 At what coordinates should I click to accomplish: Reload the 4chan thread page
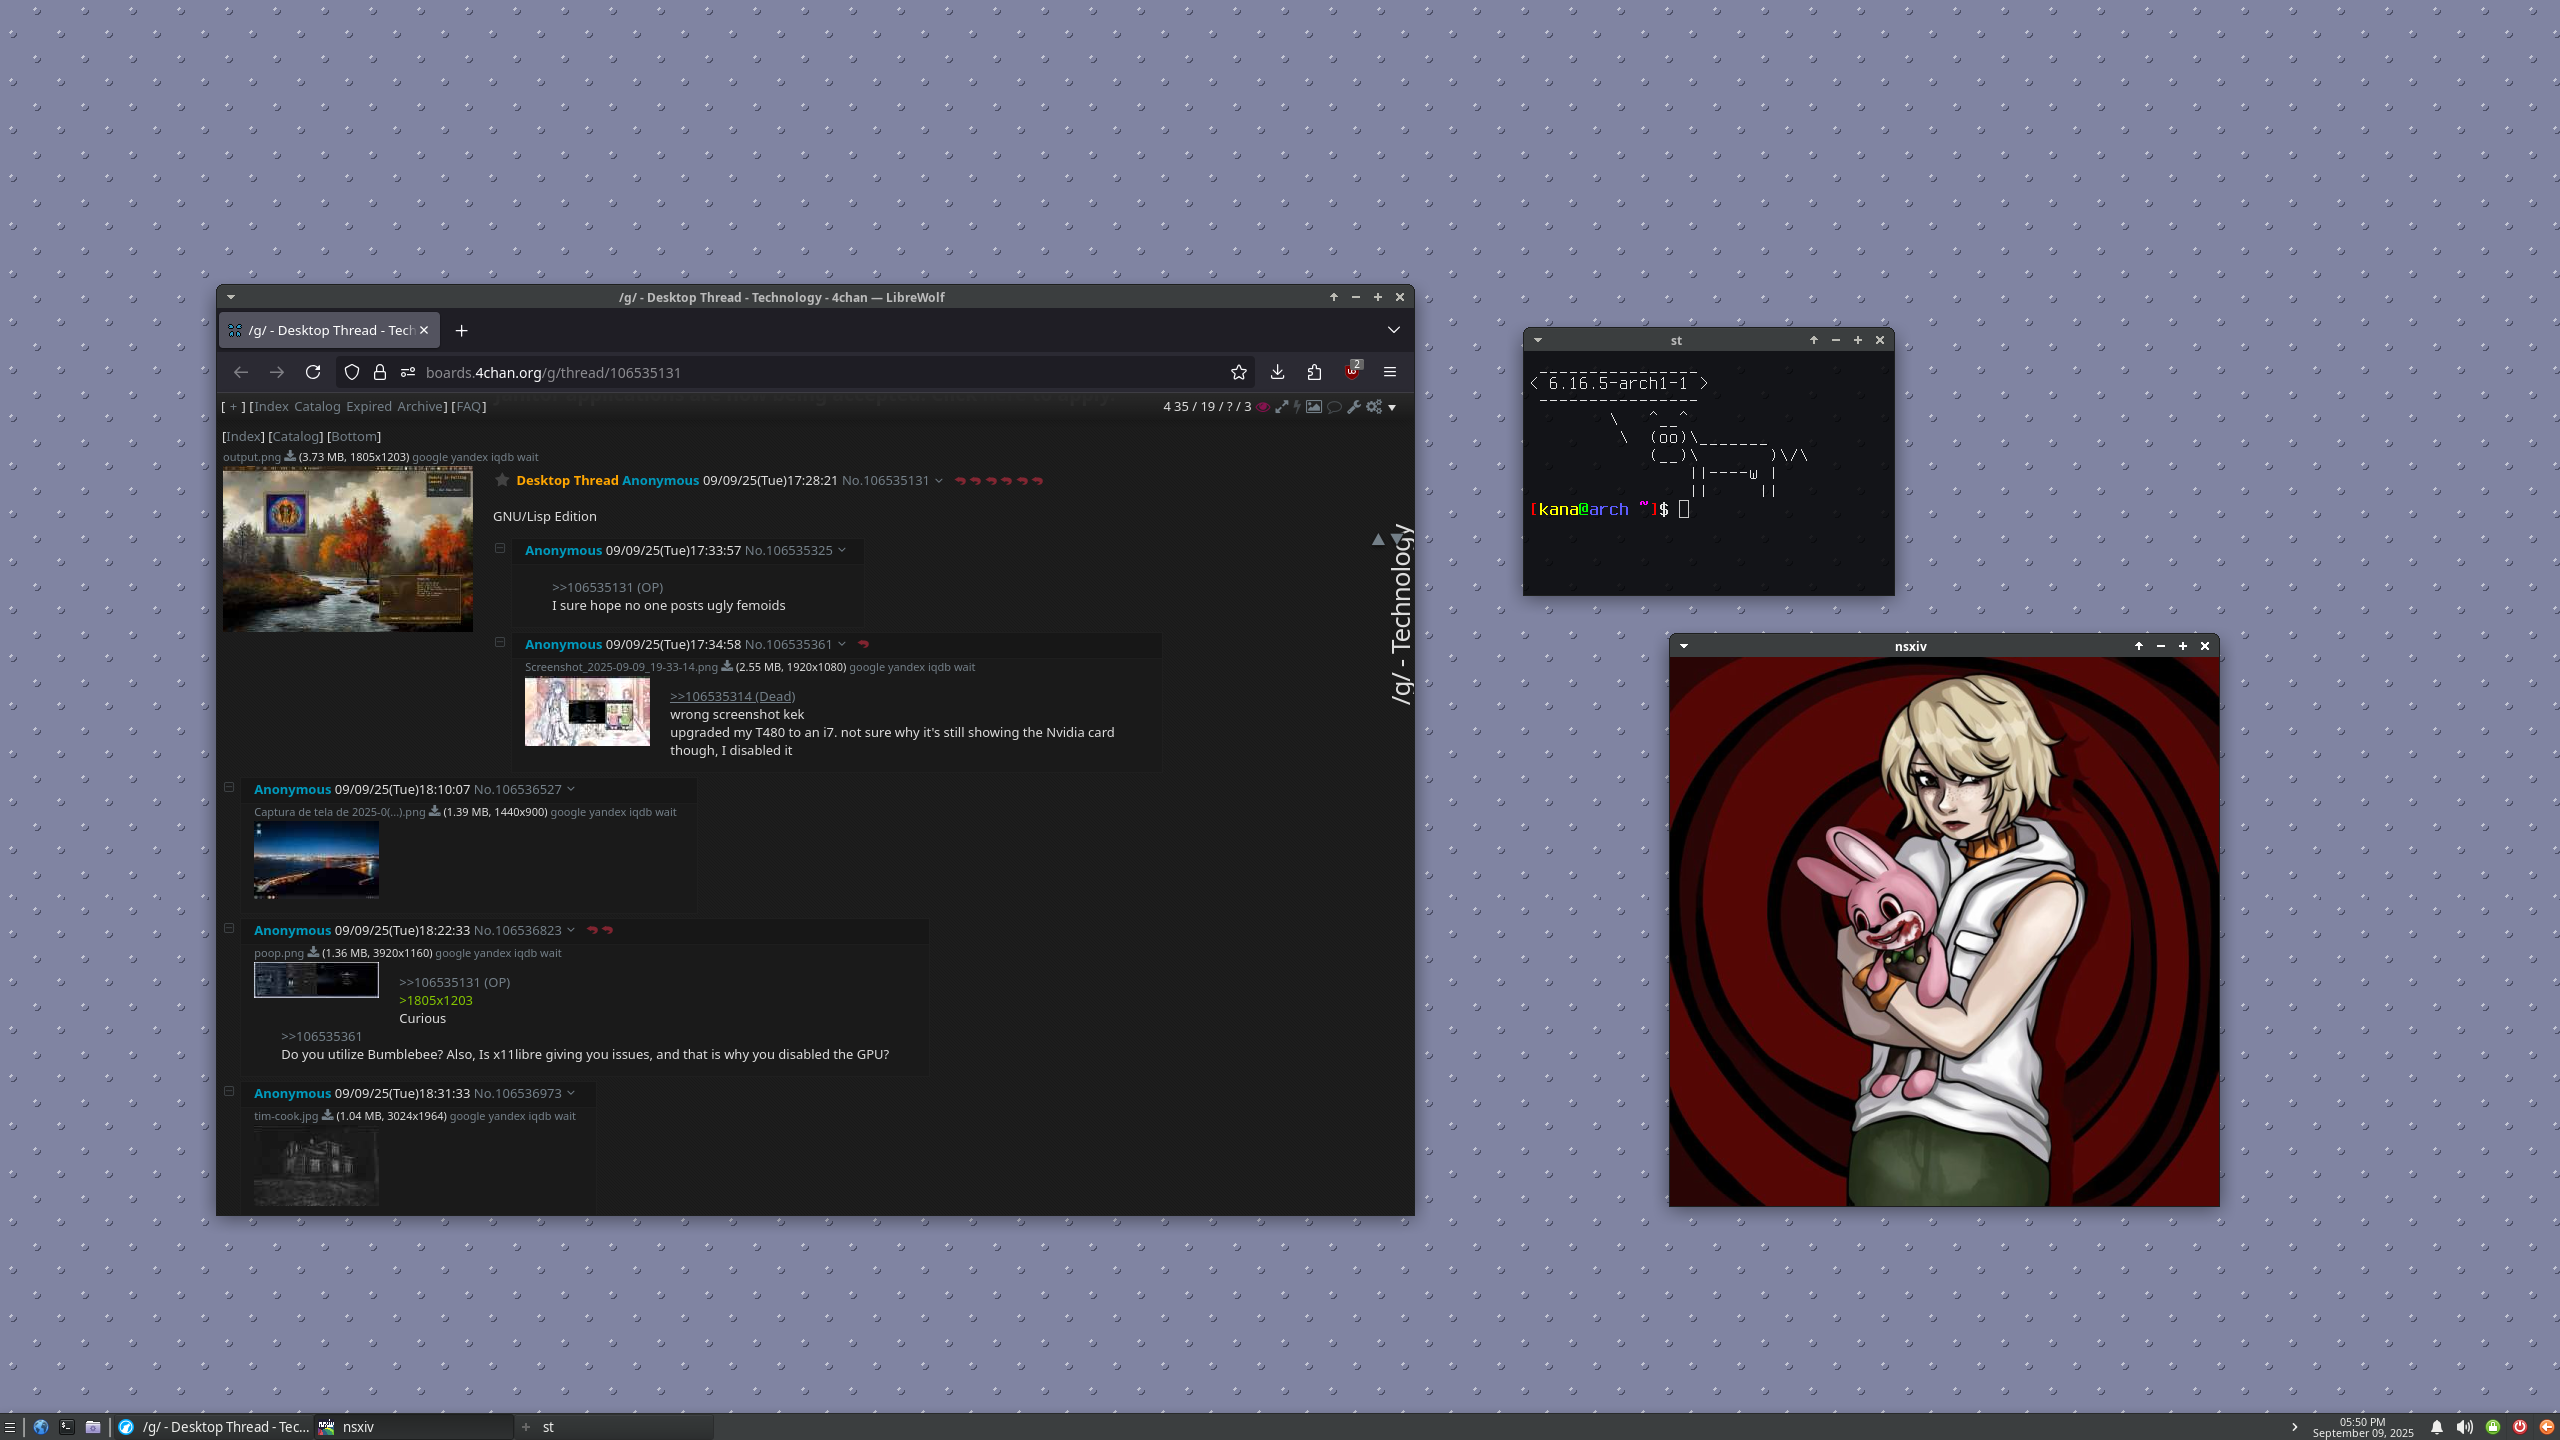coord(313,372)
